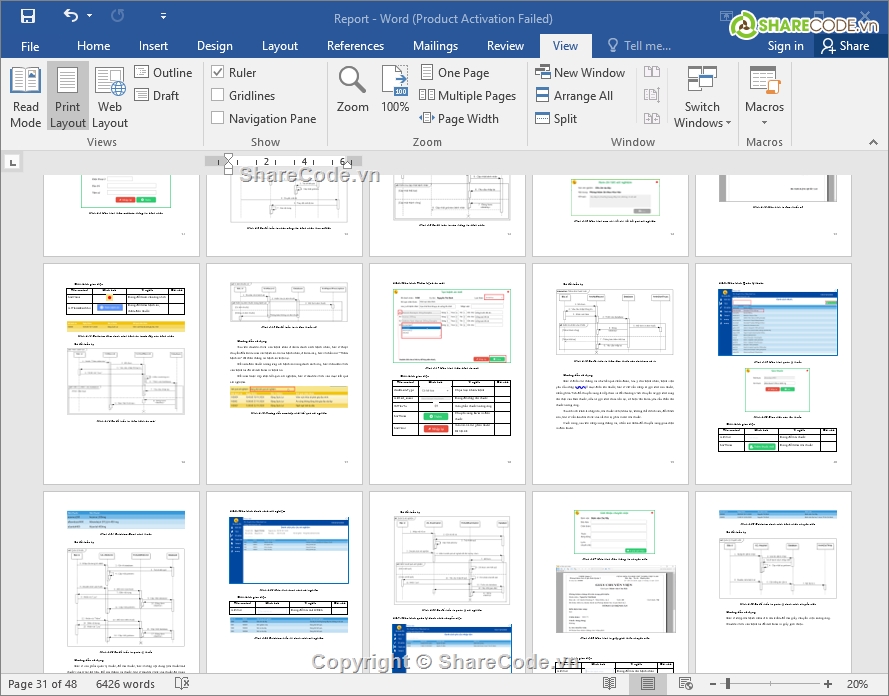The width and height of the screenshot is (889, 696).
Task: Select Print Layout from status bar
Action: pos(648,684)
